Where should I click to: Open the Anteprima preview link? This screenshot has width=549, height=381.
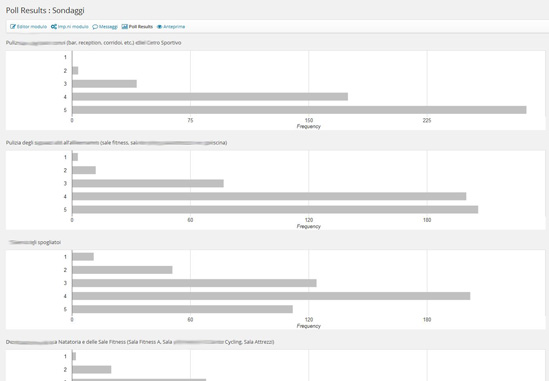(x=171, y=27)
